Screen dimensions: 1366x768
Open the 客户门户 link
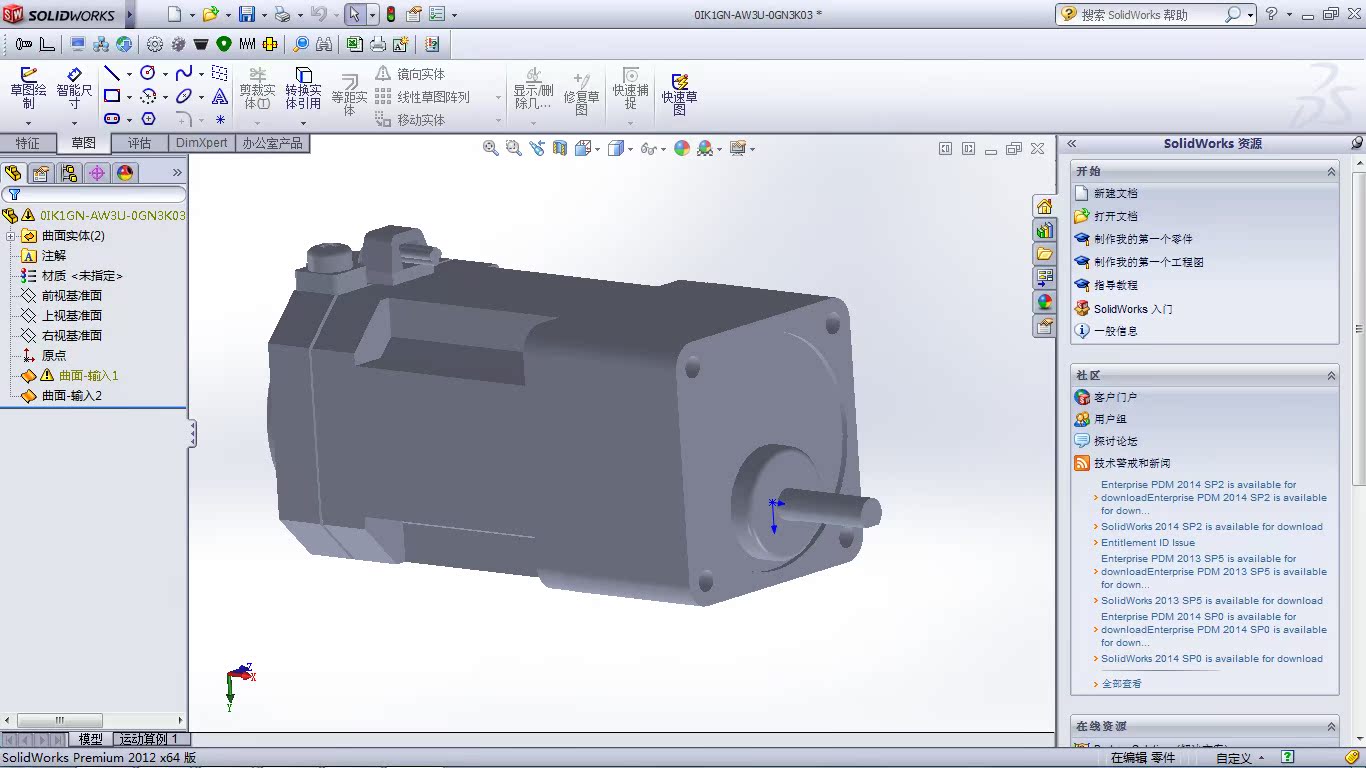(1115, 398)
